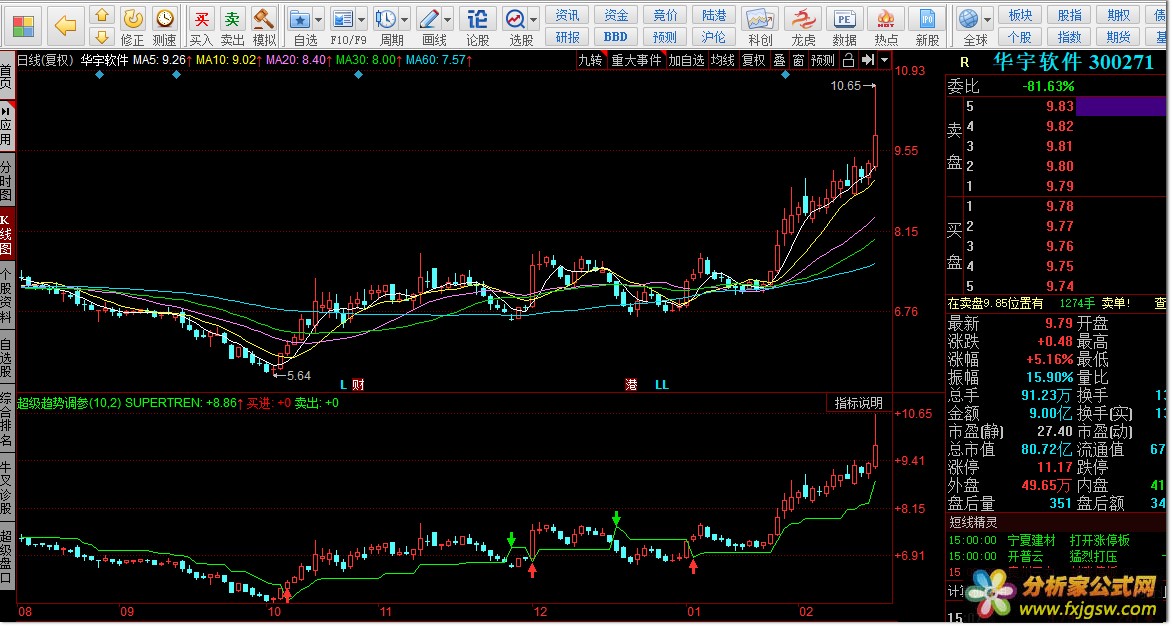Click the yellow up arrow button
The width and height of the screenshot is (1173, 626).
click(102, 15)
